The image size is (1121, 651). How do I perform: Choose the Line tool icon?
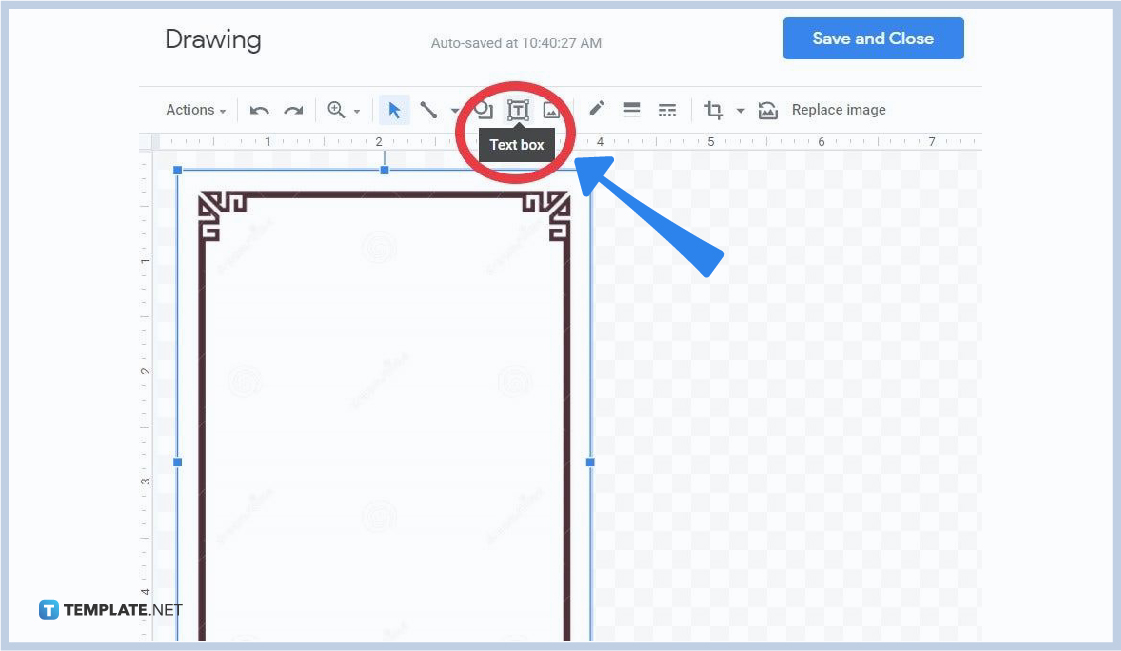point(428,110)
